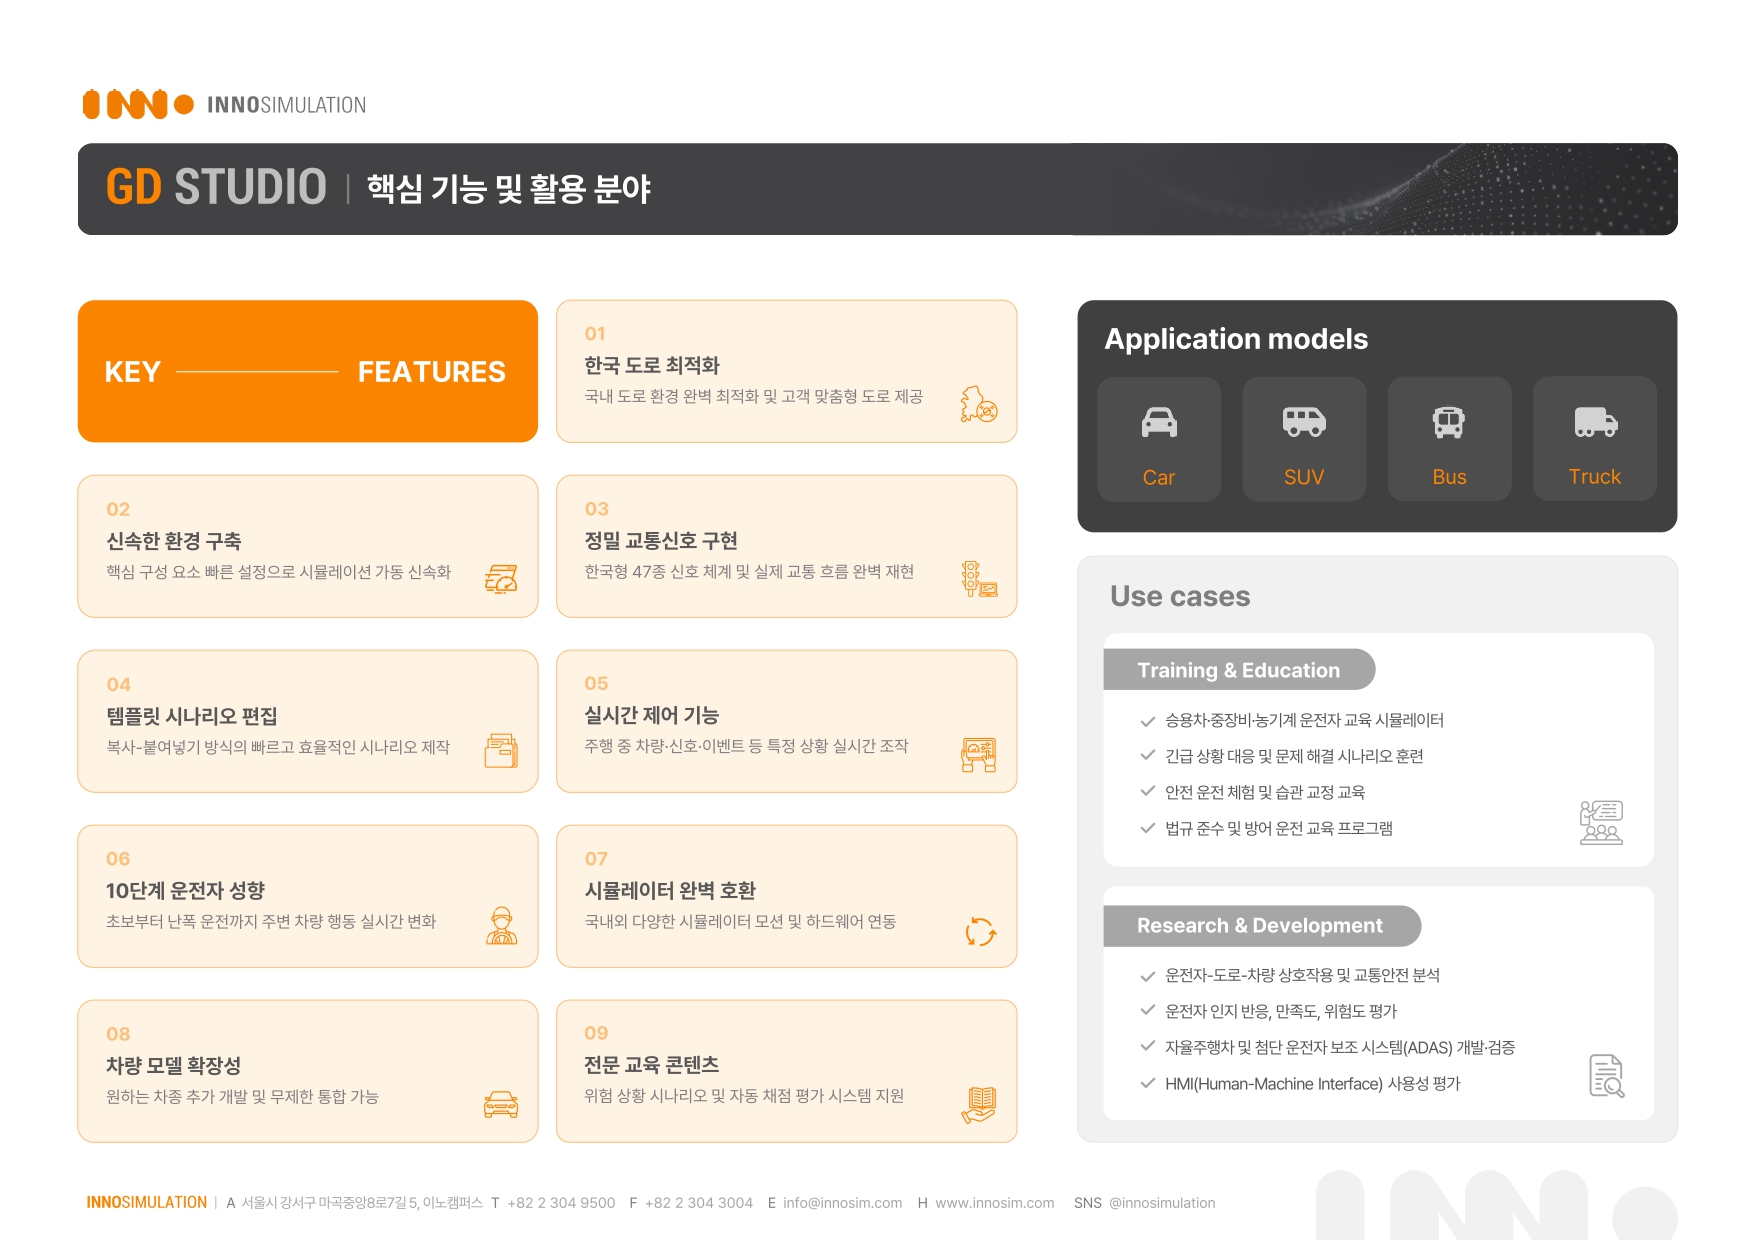Select the Research & Development header
This screenshot has width=1755, height=1240.
(1262, 925)
